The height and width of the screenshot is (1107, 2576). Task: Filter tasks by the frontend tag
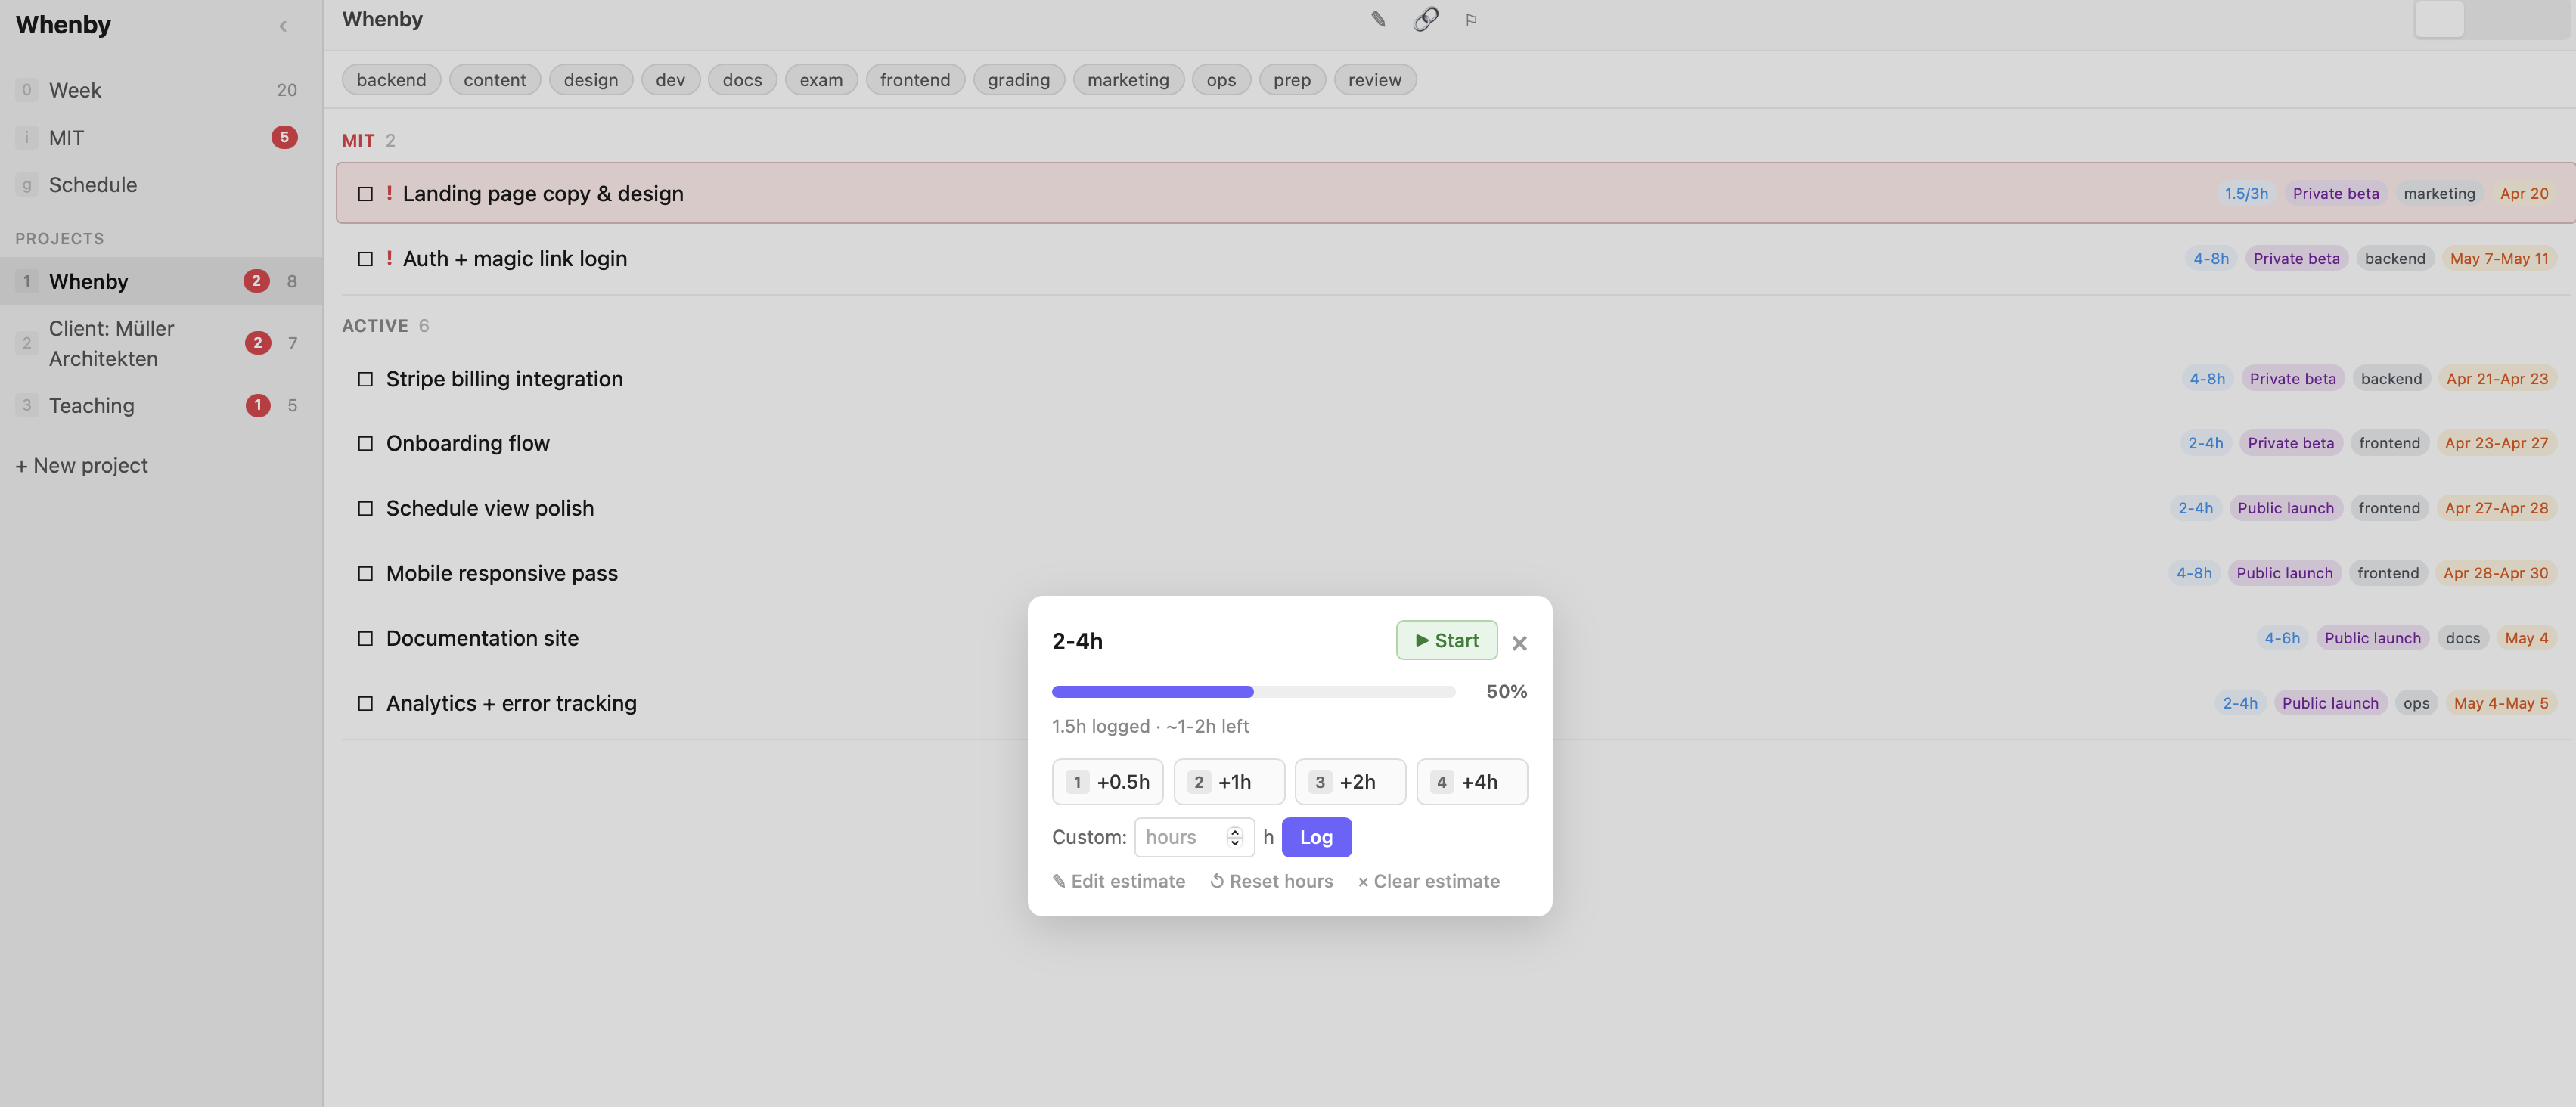tap(914, 79)
